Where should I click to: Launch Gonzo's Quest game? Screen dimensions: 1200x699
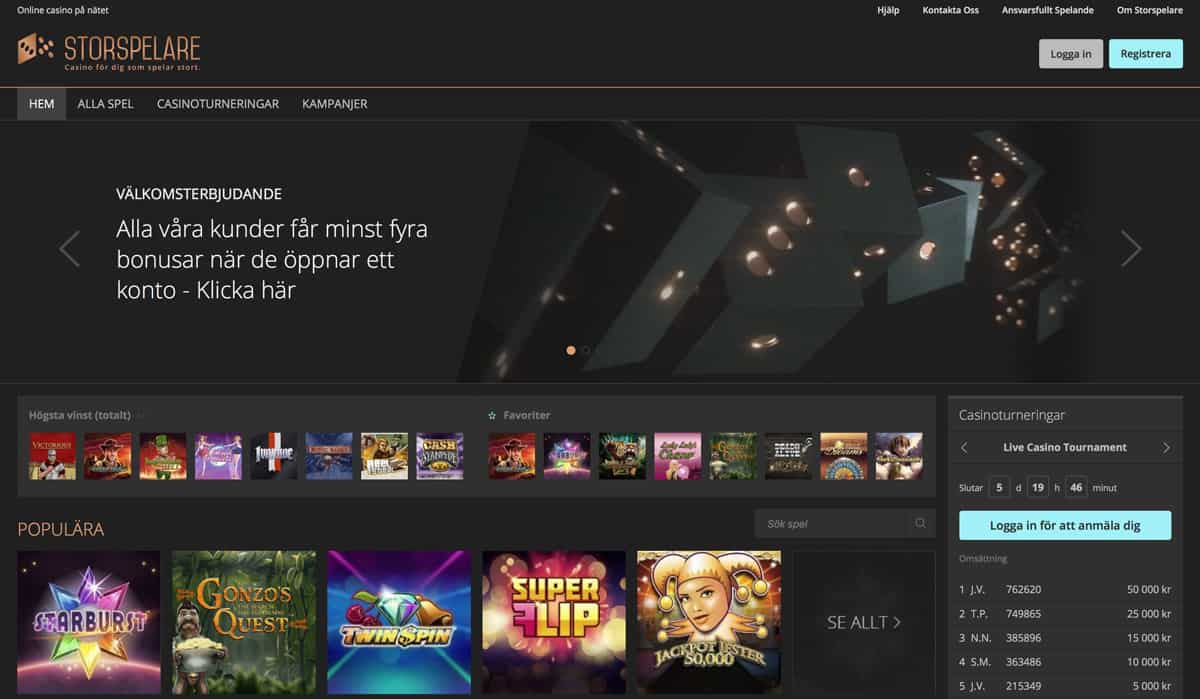(x=244, y=622)
